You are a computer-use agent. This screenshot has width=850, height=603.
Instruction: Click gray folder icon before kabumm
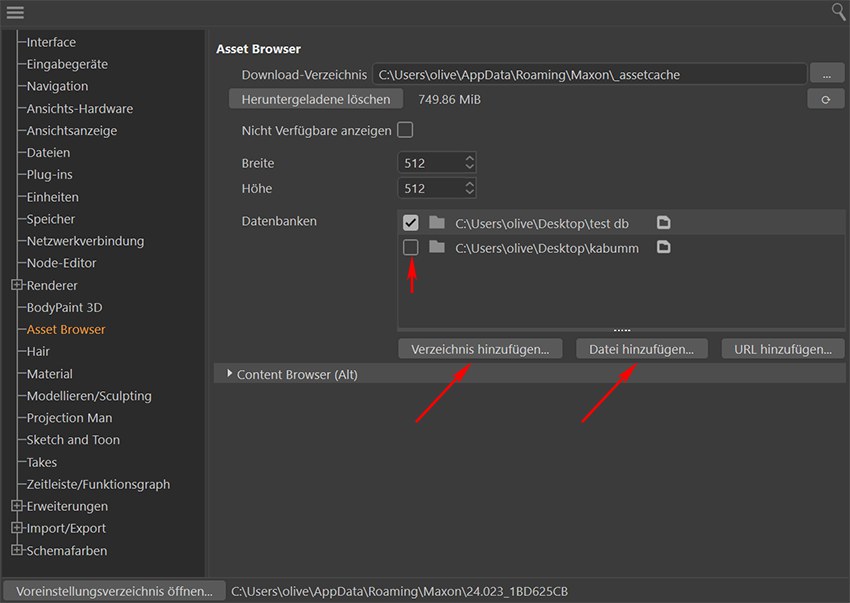point(436,247)
